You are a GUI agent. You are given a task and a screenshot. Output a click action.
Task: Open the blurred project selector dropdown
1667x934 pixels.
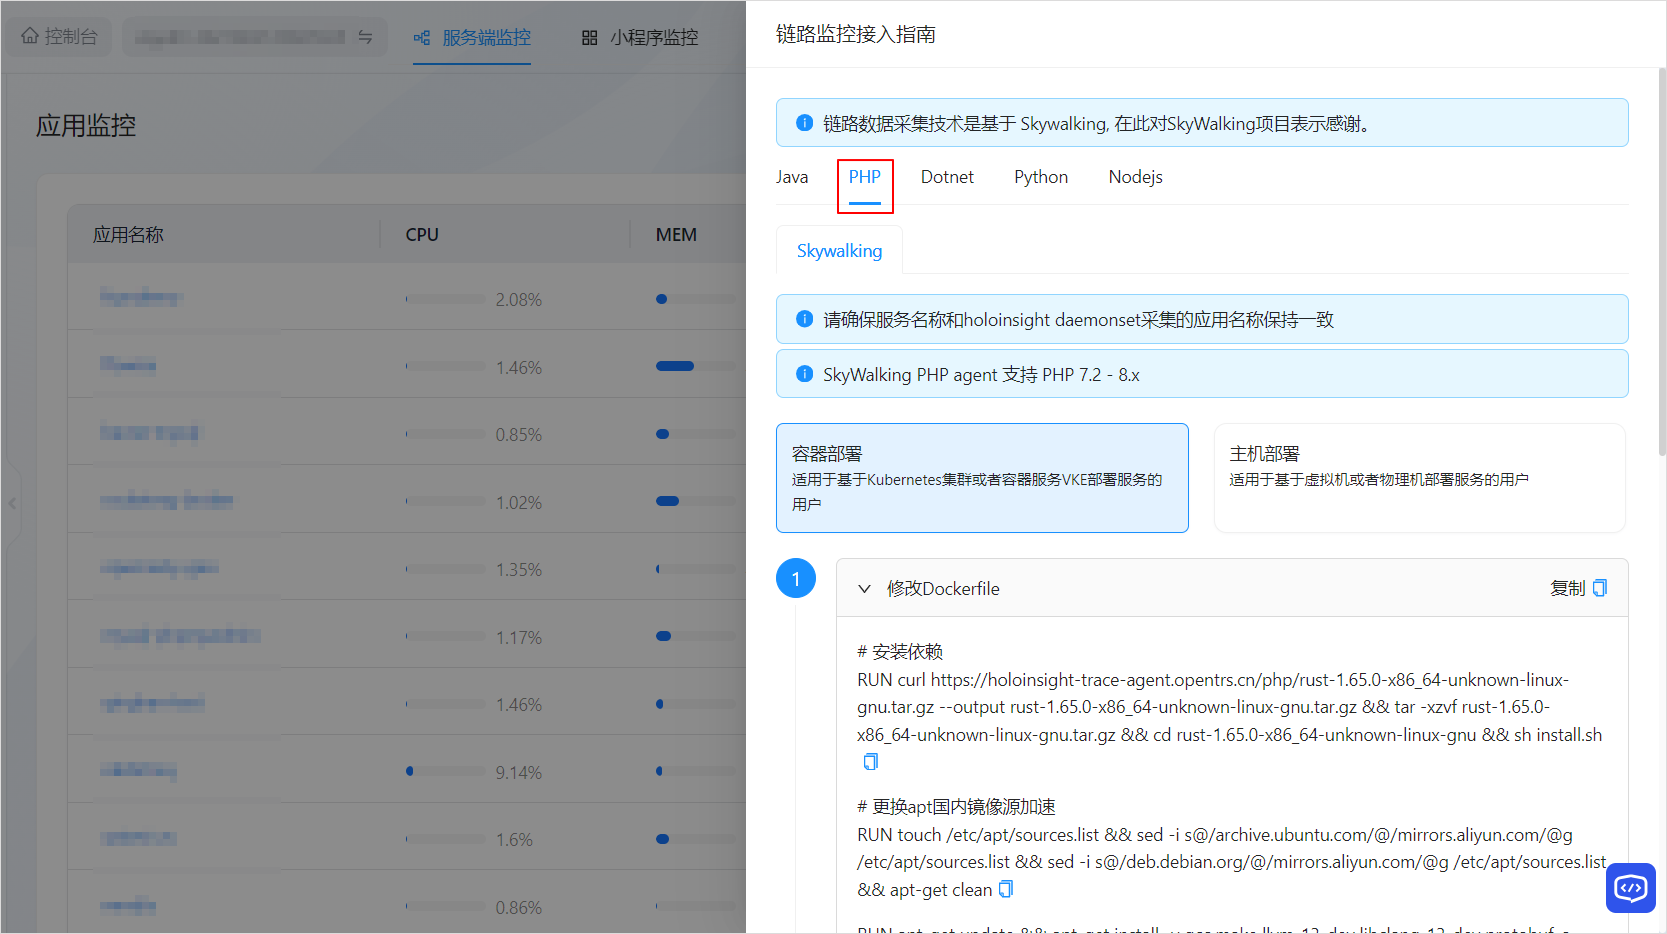pyautogui.click(x=255, y=37)
